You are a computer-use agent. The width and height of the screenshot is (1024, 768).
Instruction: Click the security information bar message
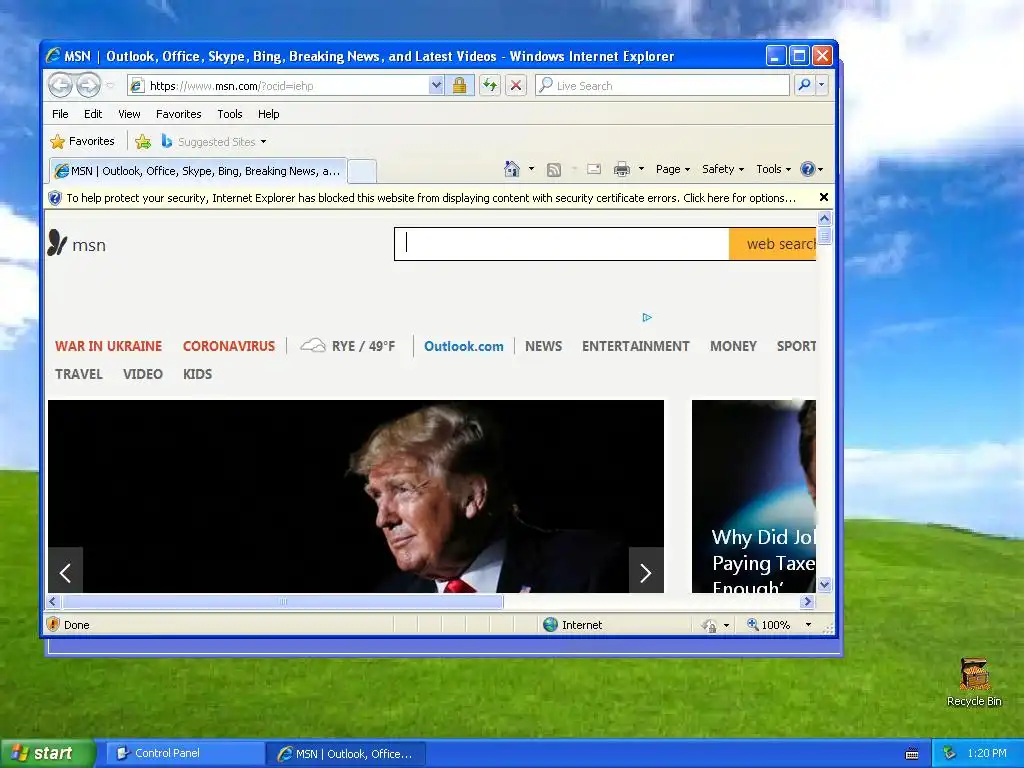coord(431,198)
